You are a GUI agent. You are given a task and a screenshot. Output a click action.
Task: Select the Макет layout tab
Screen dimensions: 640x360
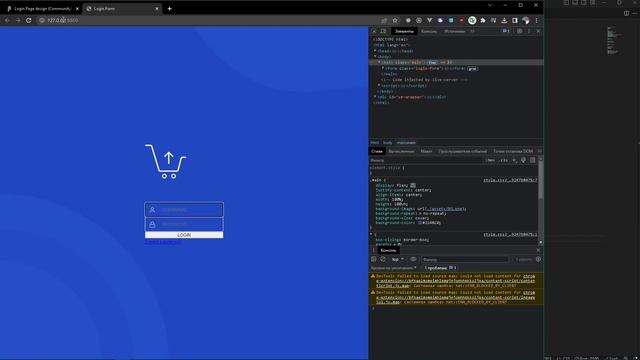click(x=426, y=151)
